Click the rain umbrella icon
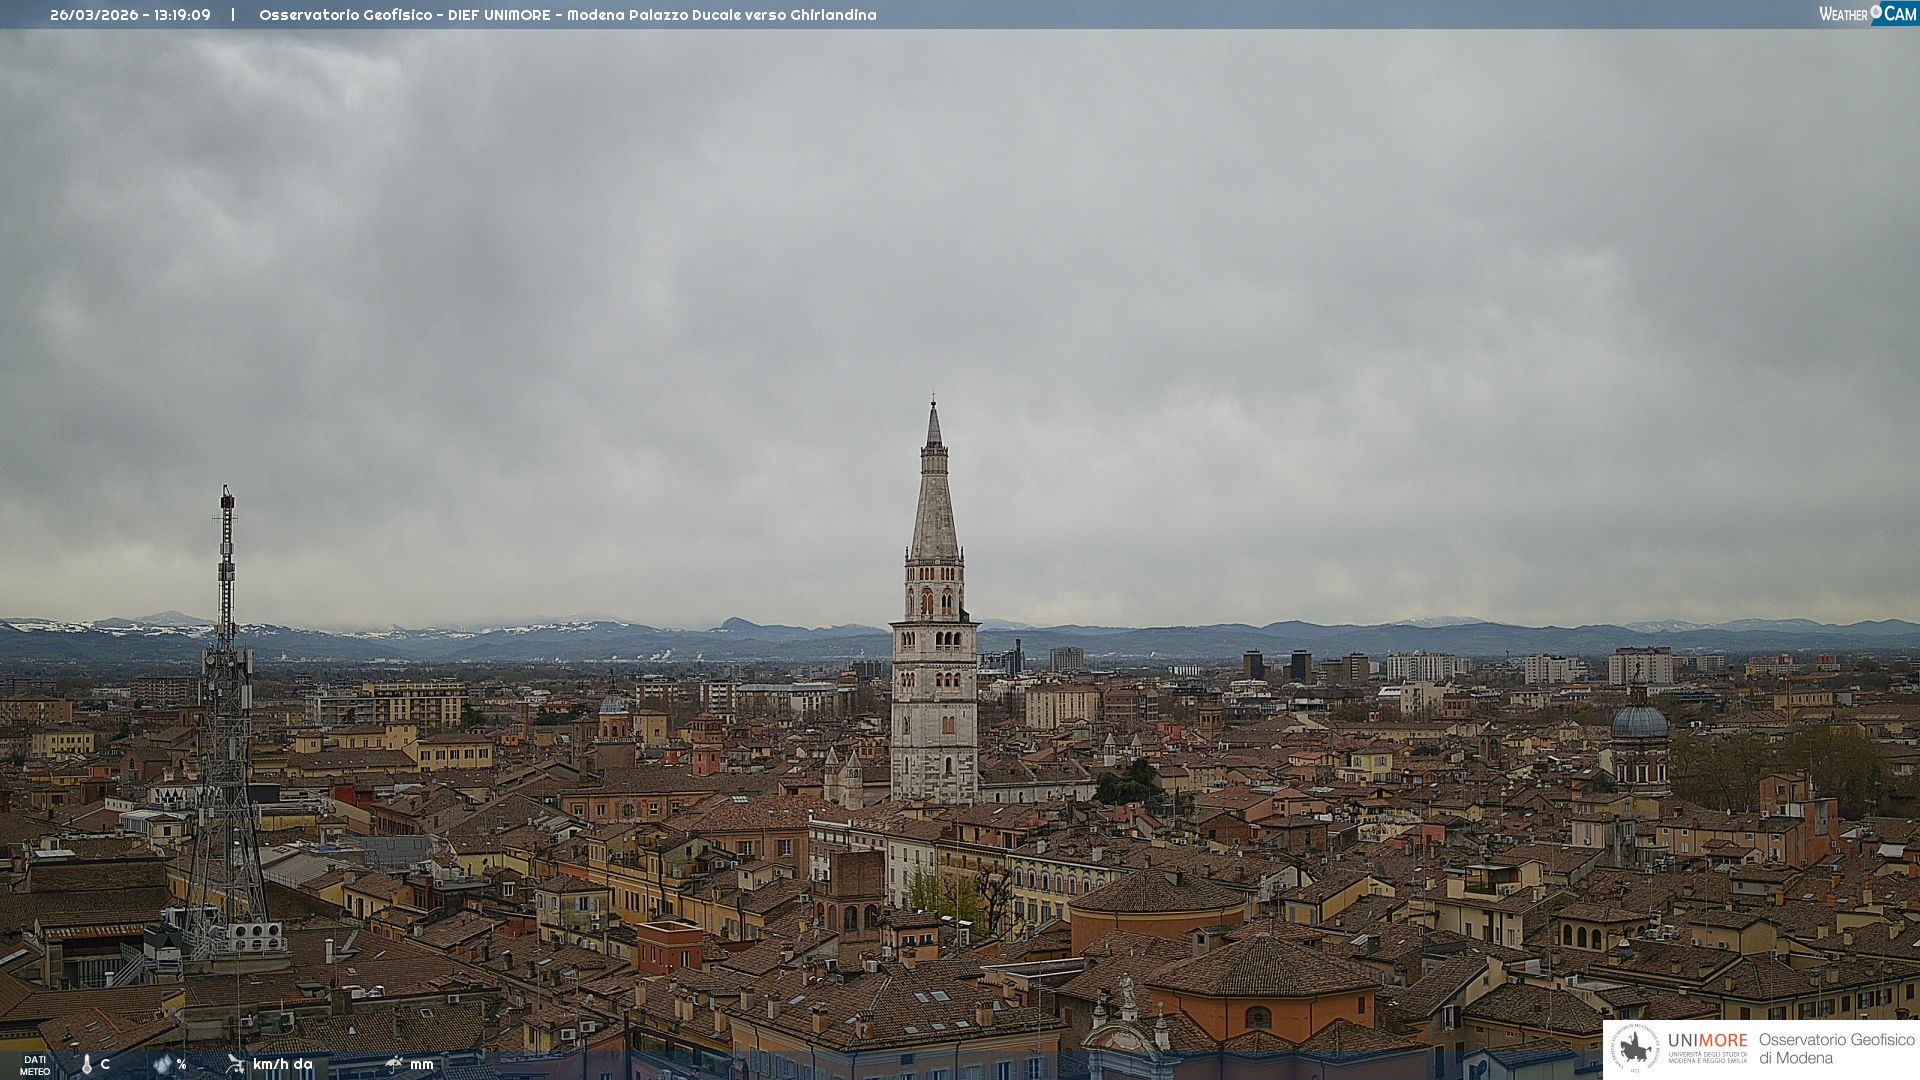Image resolution: width=1920 pixels, height=1080 pixels. [394, 1064]
